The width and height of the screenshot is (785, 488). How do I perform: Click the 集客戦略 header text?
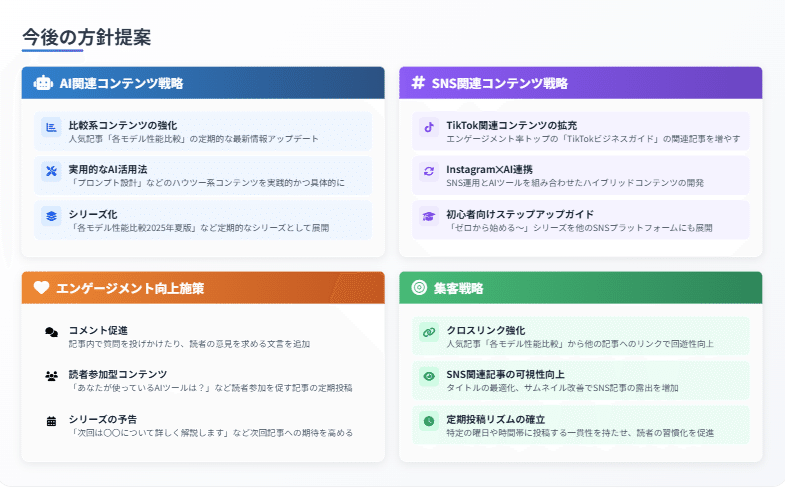pos(459,288)
